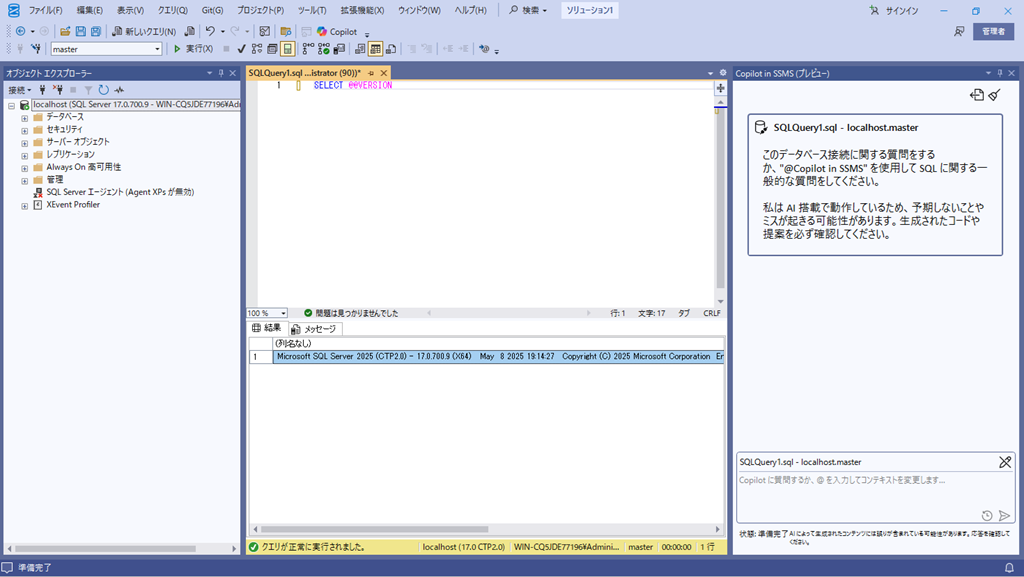This screenshot has width=1024, height=577.
Task: Toggle pin on the SQLQuery1.sql tab
Action: (371, 73)
